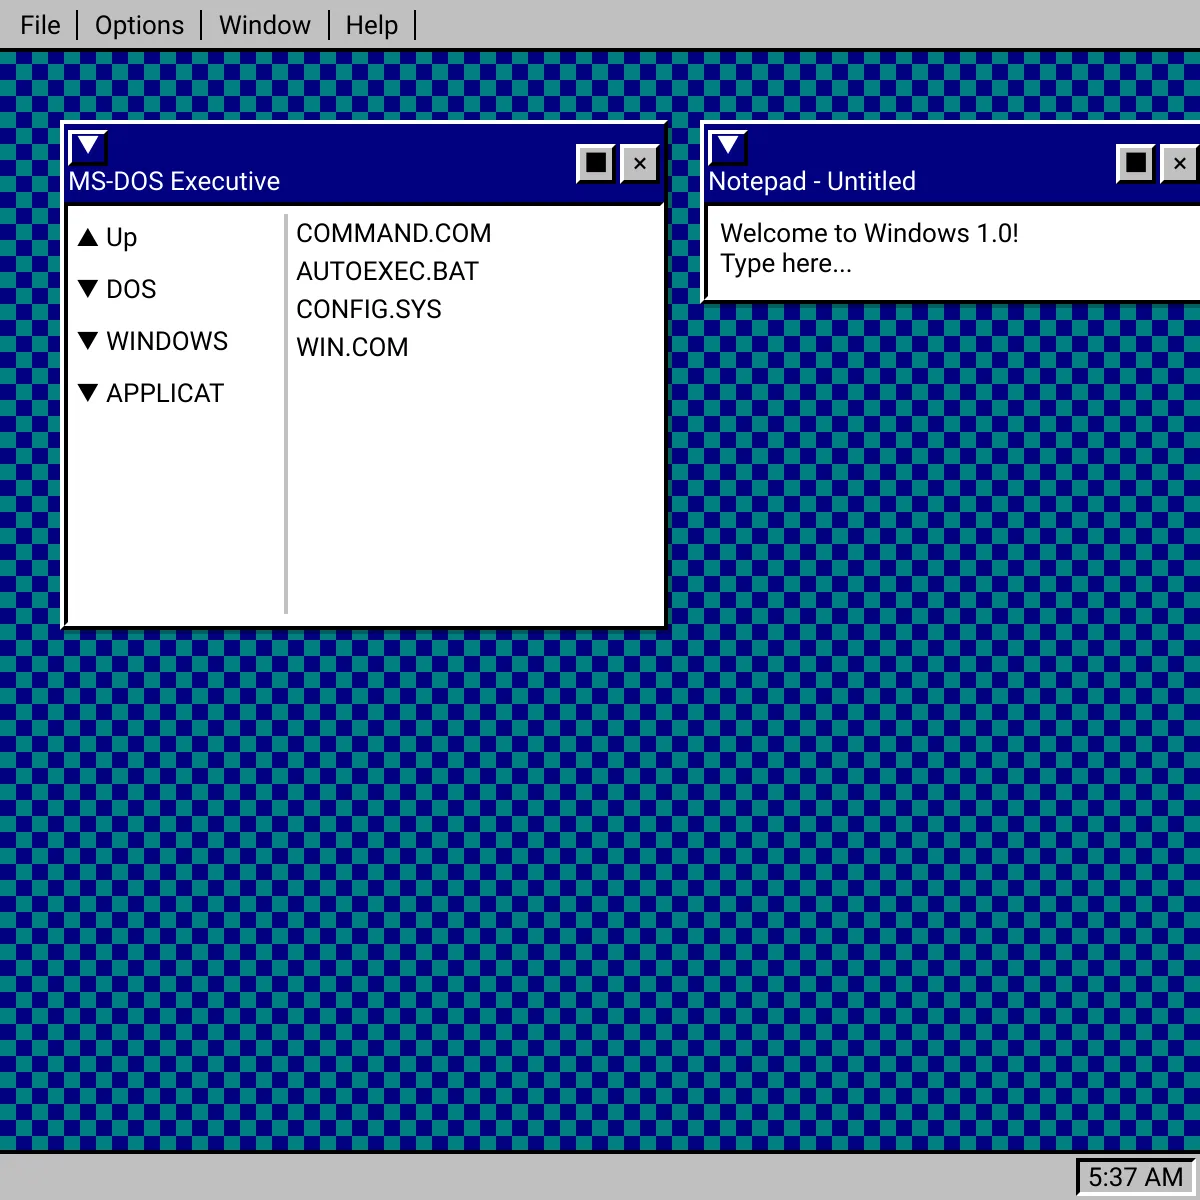Screen dimensions: 1200x1200
Task: Open the Help menu
Action: click(372, 25)
